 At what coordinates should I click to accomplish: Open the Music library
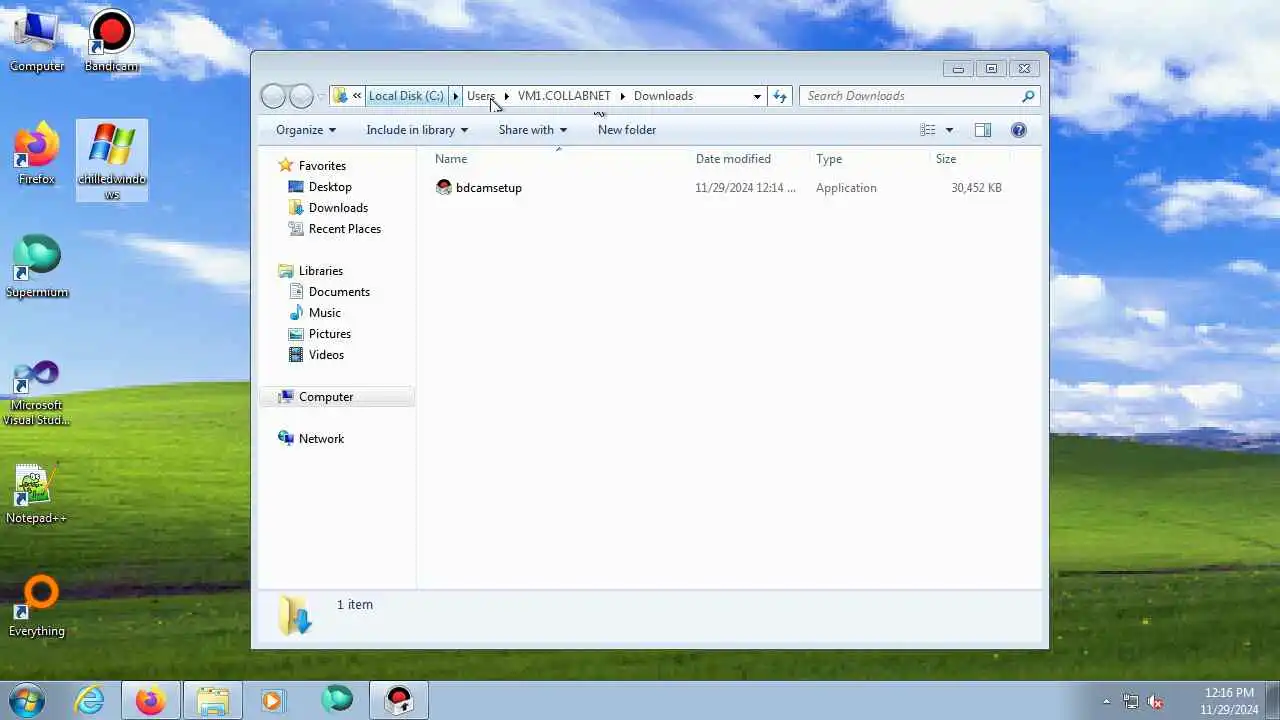[325, 313]
